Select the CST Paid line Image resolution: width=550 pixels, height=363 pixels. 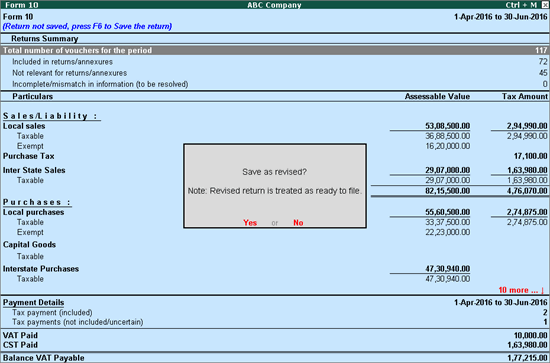(275, 345)
